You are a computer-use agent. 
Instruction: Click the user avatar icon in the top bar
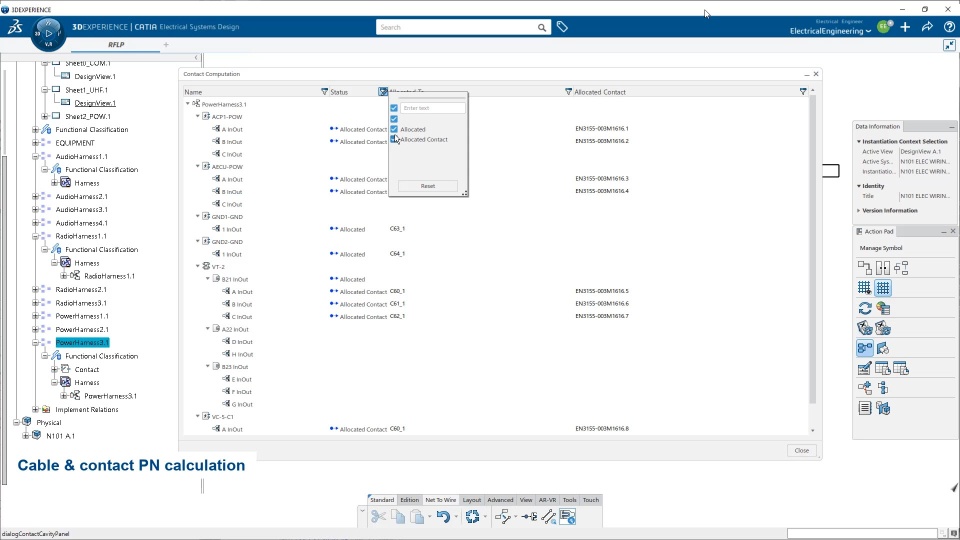pyautogui.click(x=883, y=26)
